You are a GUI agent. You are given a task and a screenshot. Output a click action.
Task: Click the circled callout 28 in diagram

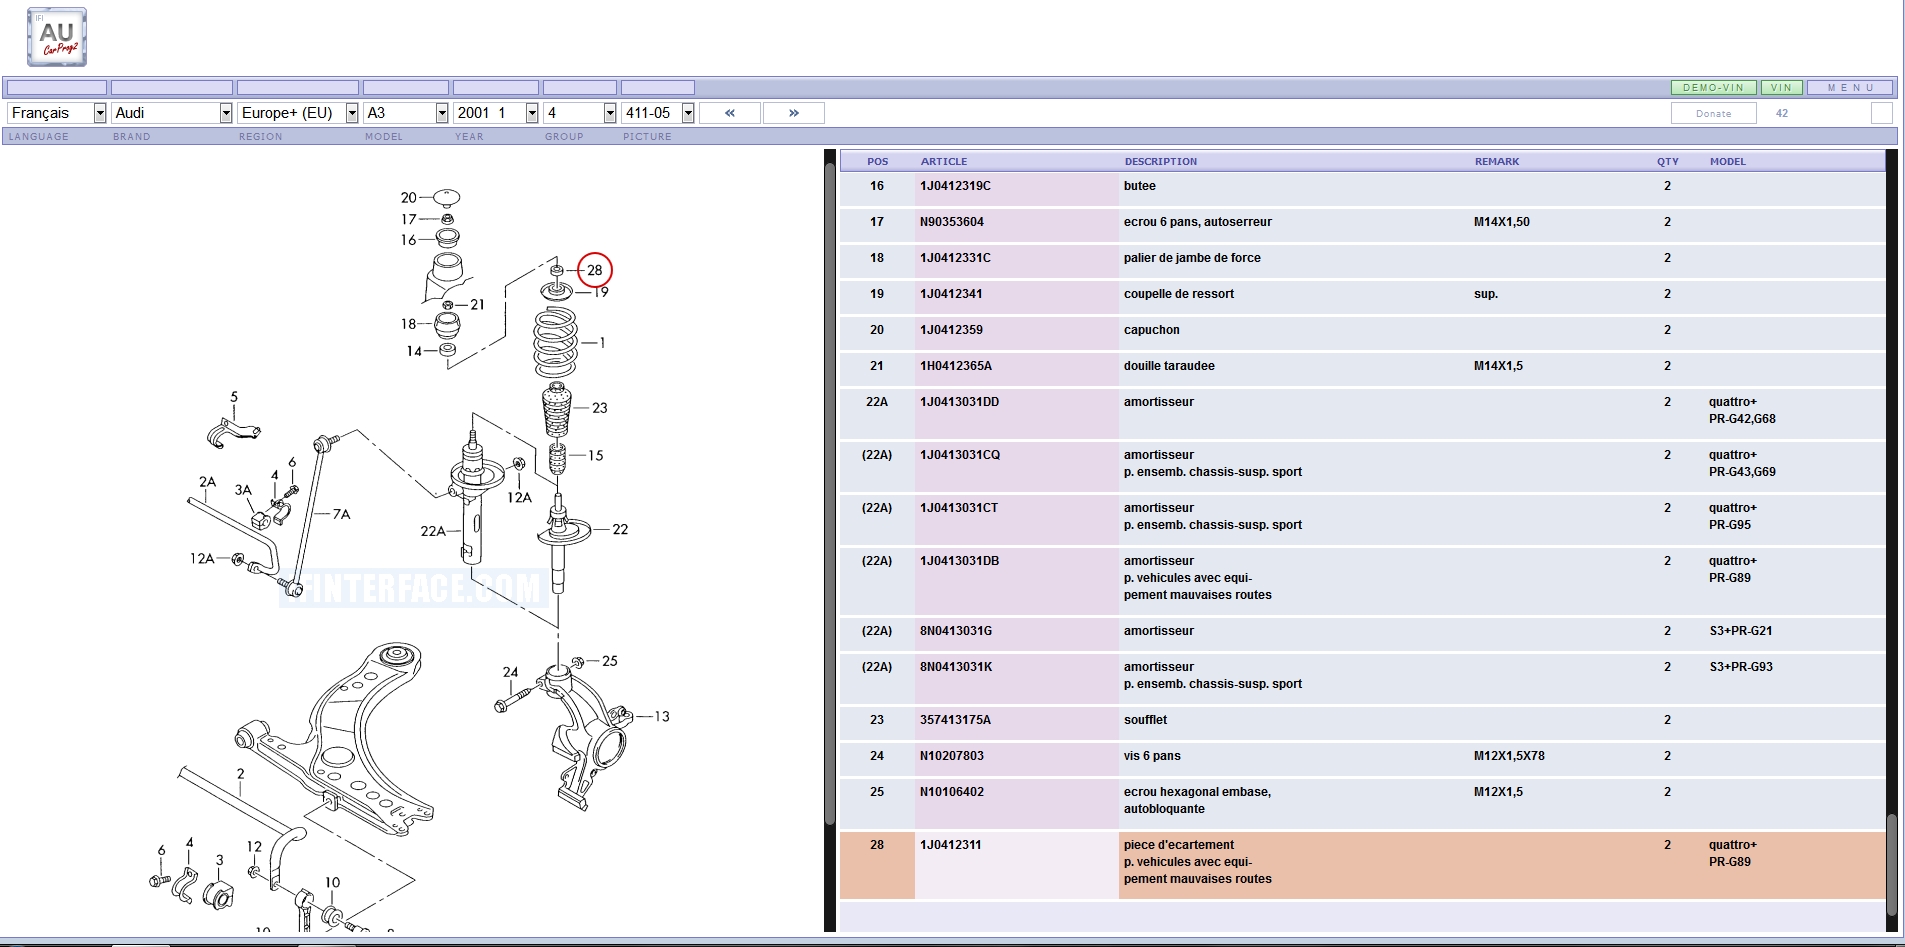click(x=594, y=270)
